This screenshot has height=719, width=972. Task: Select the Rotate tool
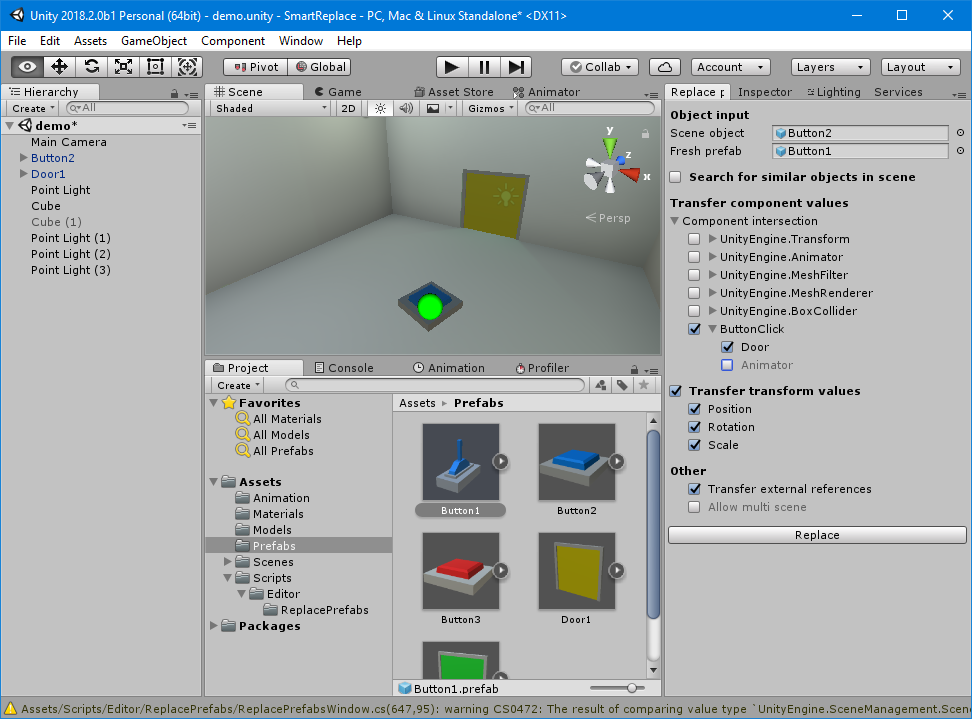click(x=91, y=67)
